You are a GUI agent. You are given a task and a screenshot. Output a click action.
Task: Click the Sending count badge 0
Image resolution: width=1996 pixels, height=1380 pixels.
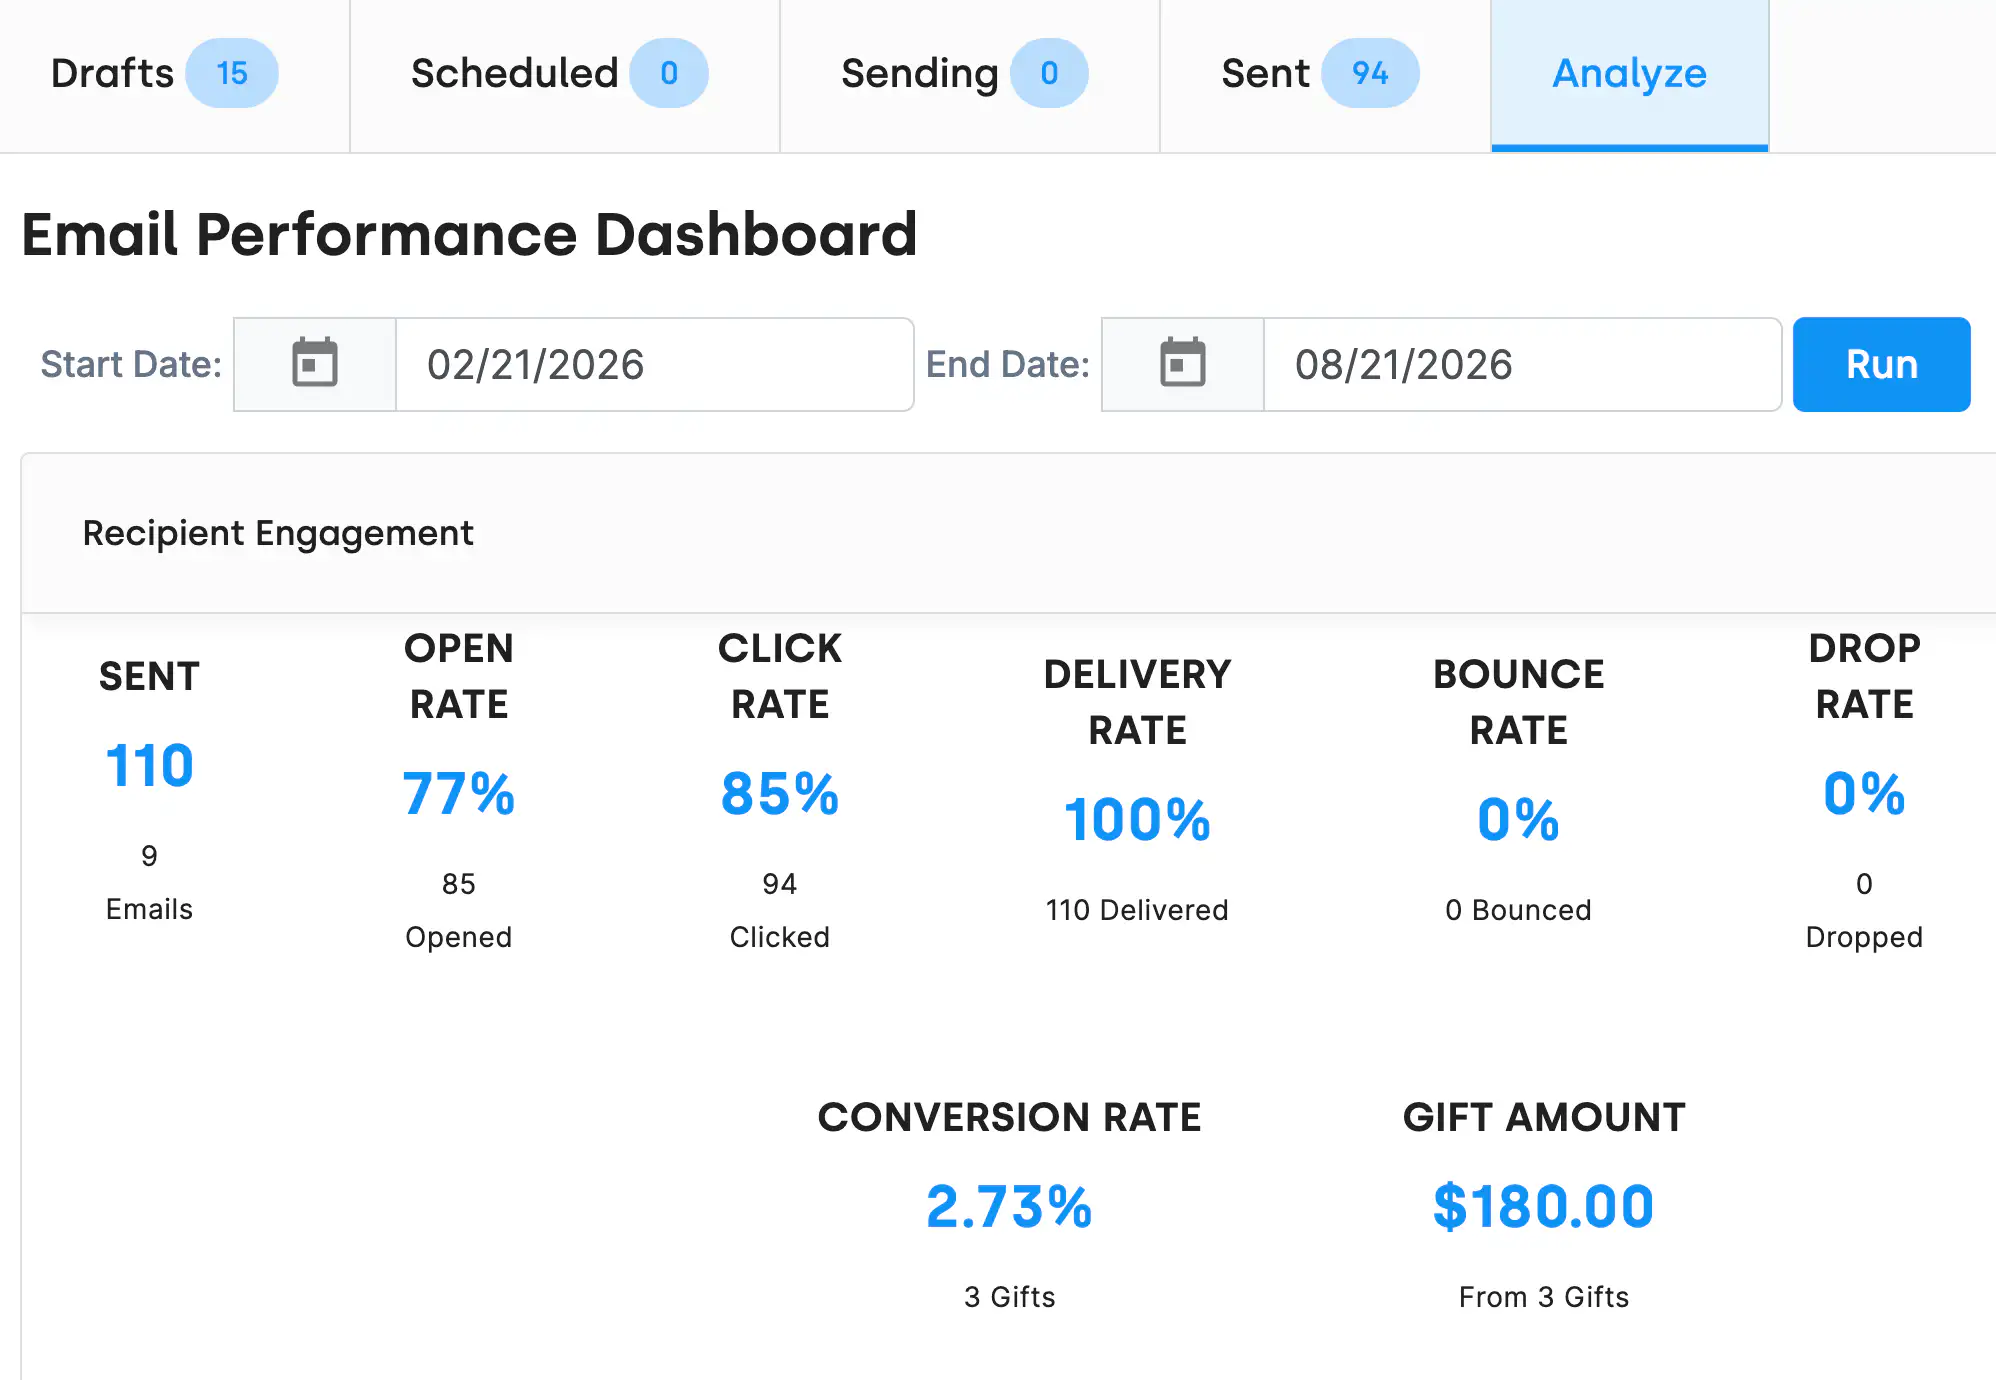pyautogui.click(x=1049, y=73)
